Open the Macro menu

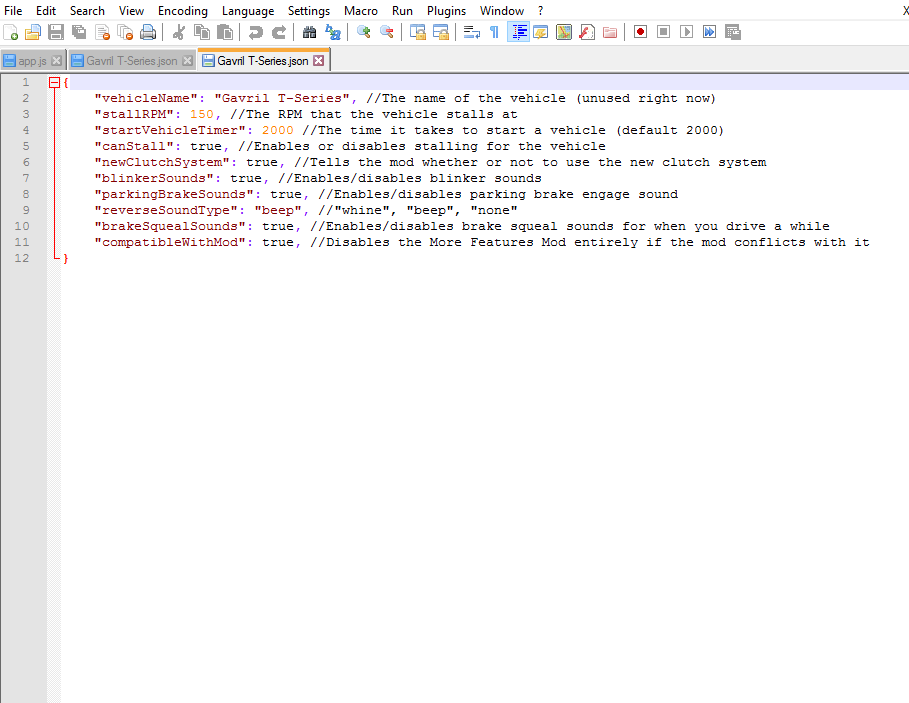point(361,11)
